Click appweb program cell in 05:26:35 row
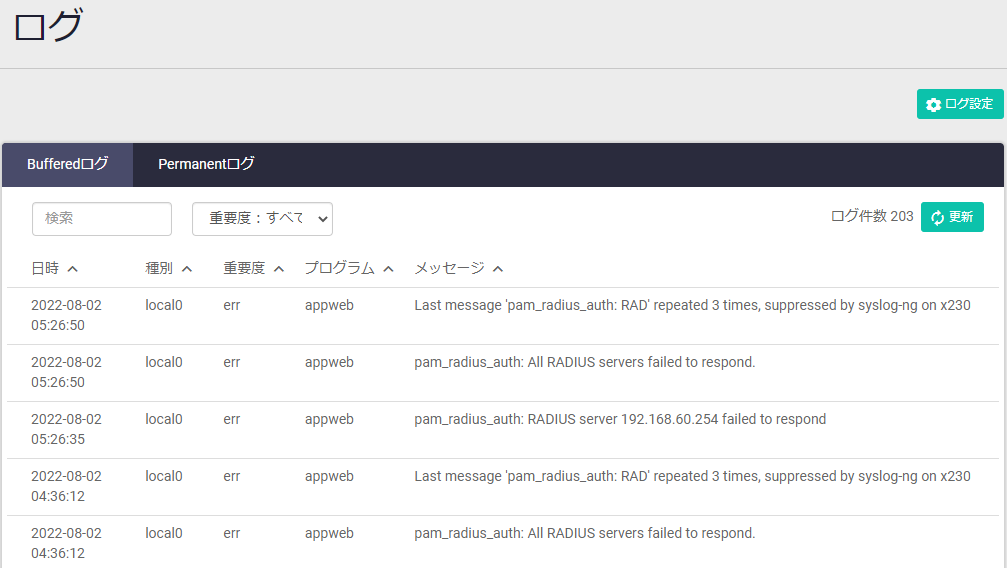This screenshot has height=568, width=1007. pos(329,419)
